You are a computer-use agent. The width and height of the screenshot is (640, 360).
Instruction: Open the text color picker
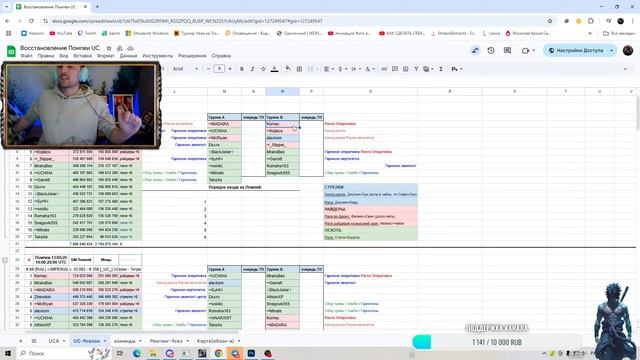tap(275, 69)
